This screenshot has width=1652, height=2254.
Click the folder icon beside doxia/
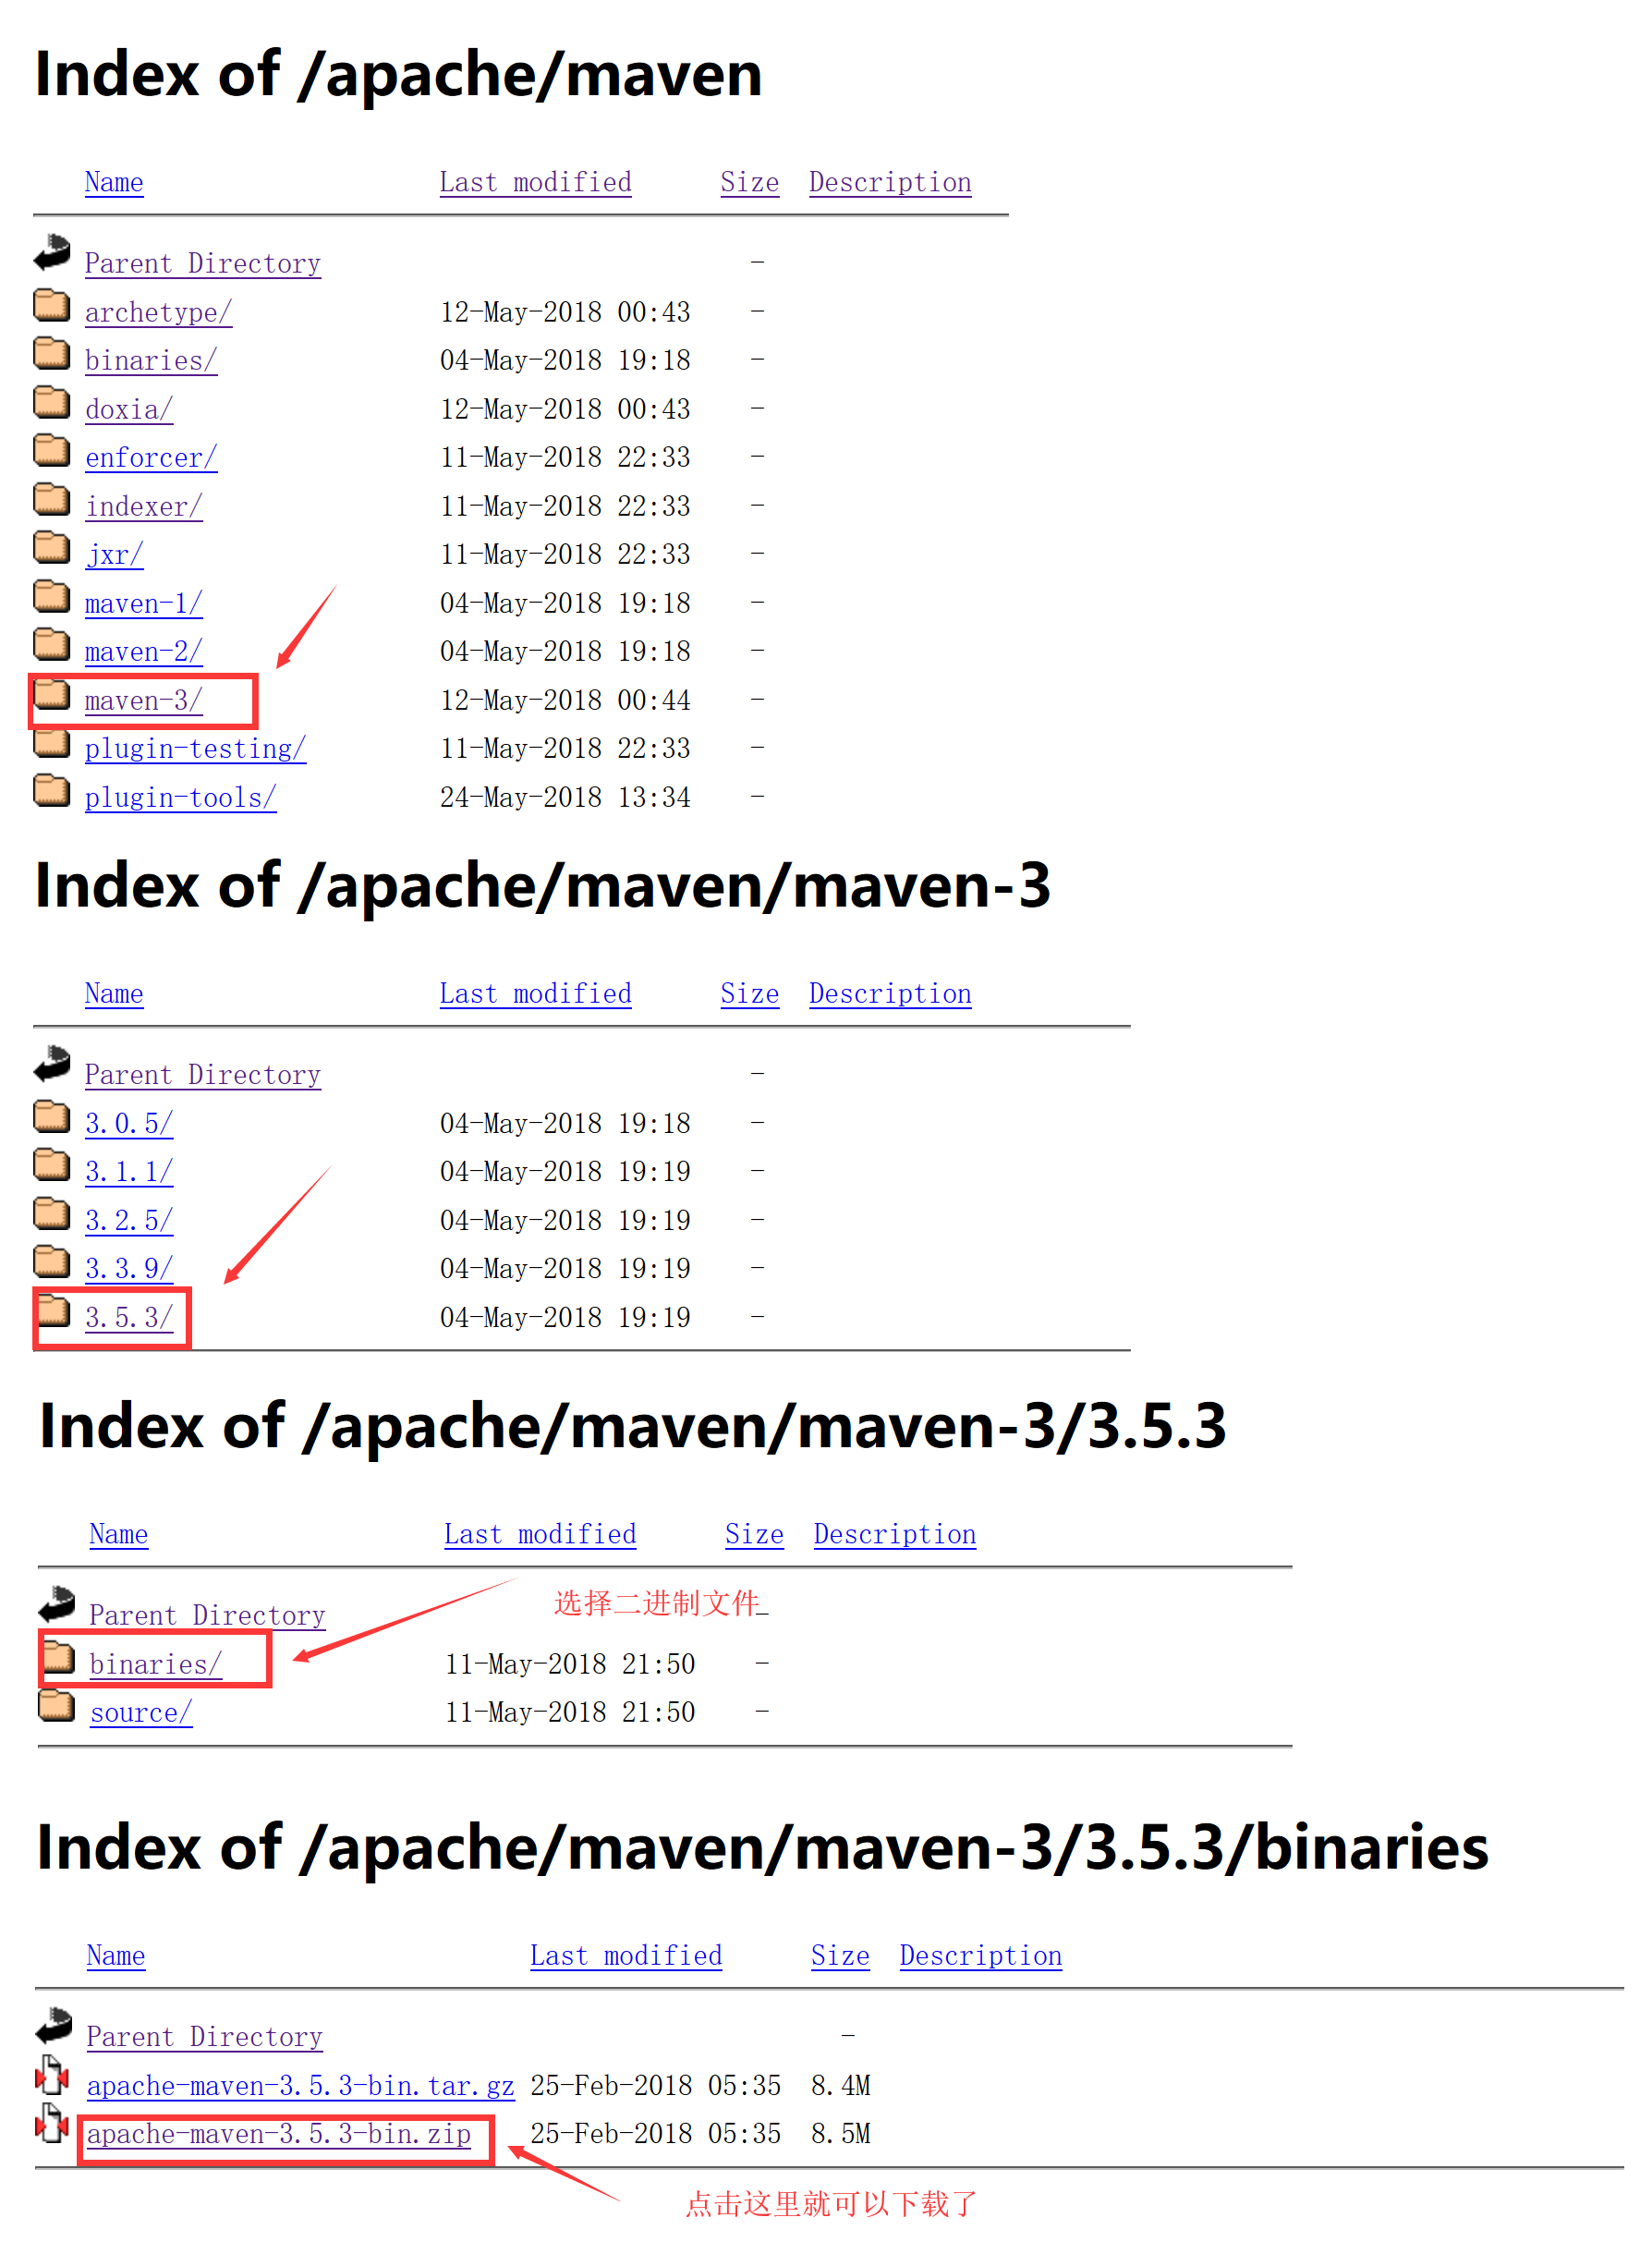point(51,402)
